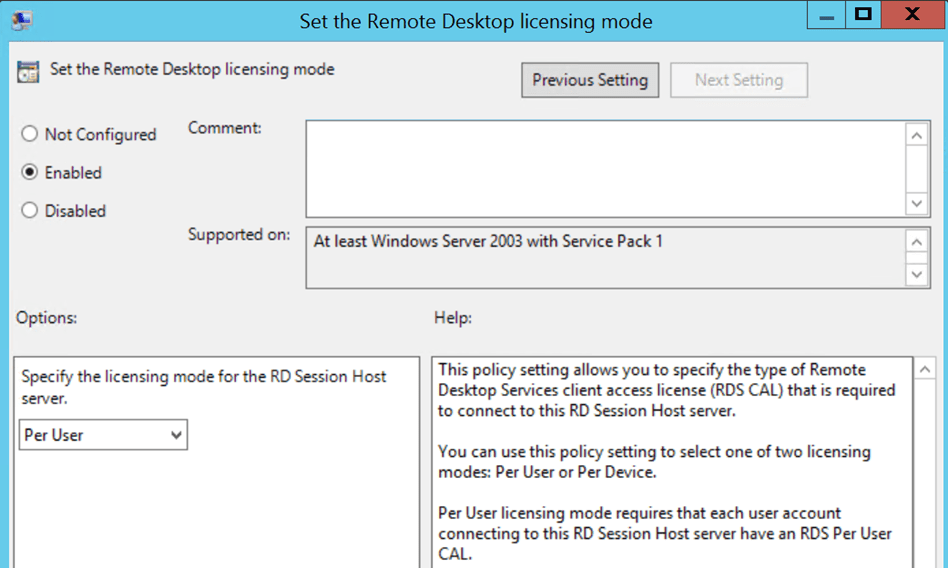Screen dimensions: 948x568
Task: Click inside the Help description panel
Action: coord(671,460)
